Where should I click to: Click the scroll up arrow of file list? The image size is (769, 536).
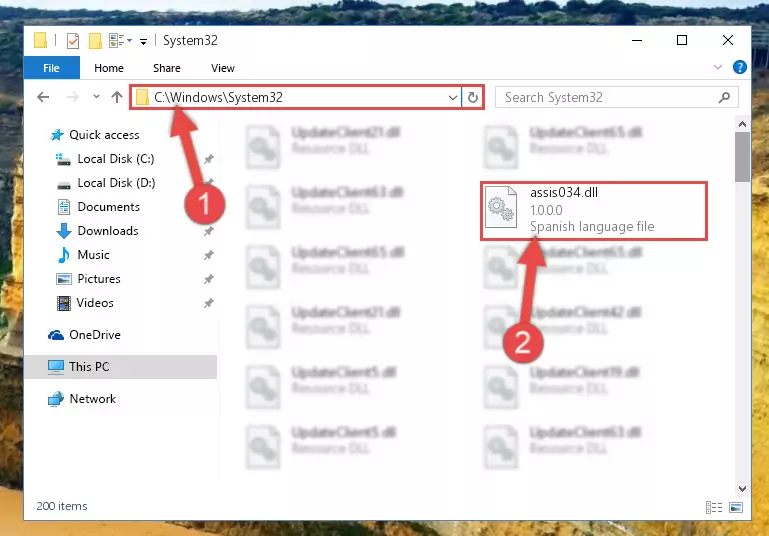[742, 125]
